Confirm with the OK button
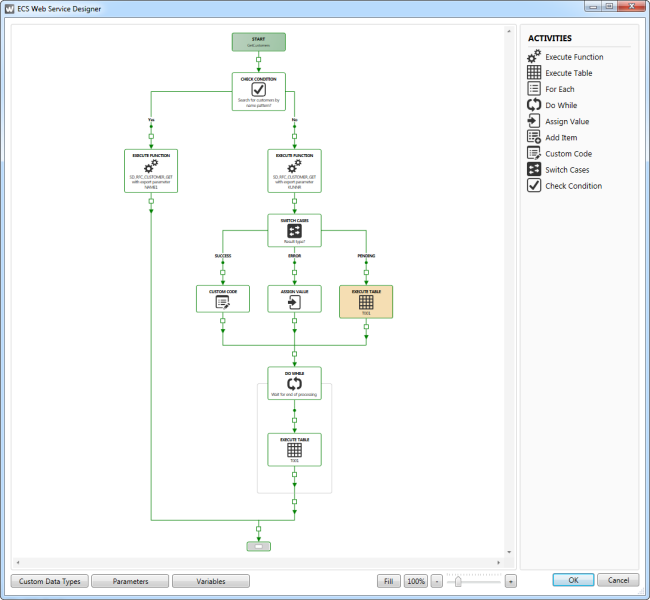650x600 pixels. point(573,580)
